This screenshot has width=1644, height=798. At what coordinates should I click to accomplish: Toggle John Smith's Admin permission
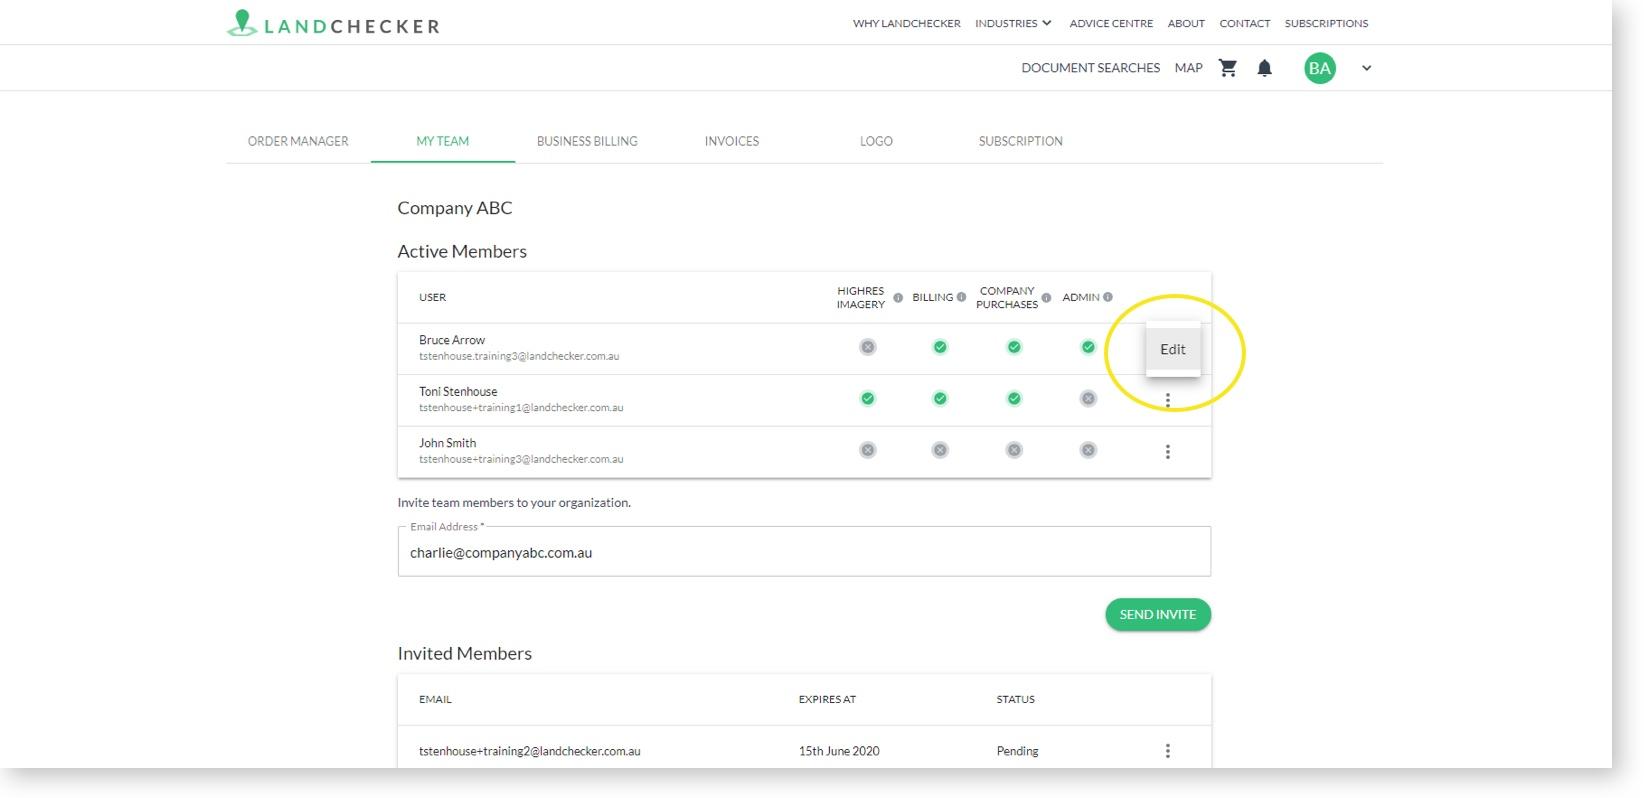(x=1088, y=450)
